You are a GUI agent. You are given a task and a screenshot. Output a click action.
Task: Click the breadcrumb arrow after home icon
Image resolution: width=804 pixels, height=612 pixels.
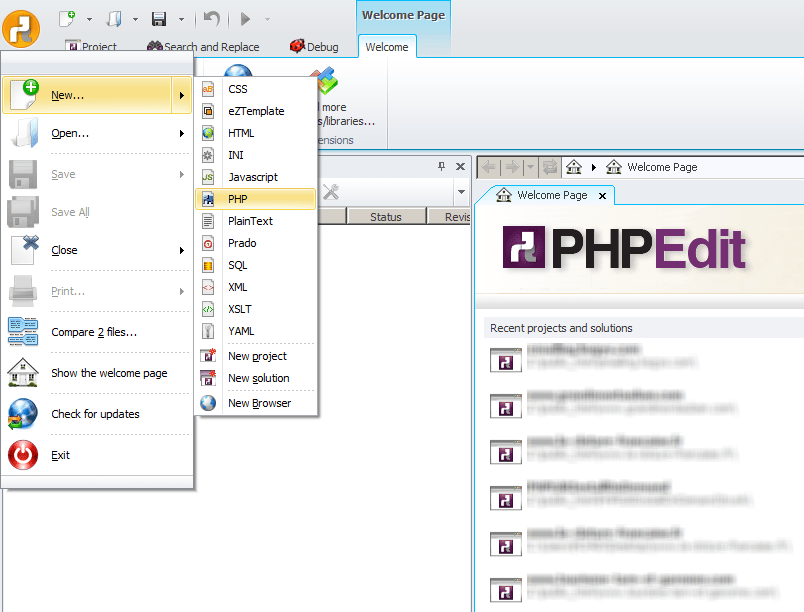click(x=594, y=167)
